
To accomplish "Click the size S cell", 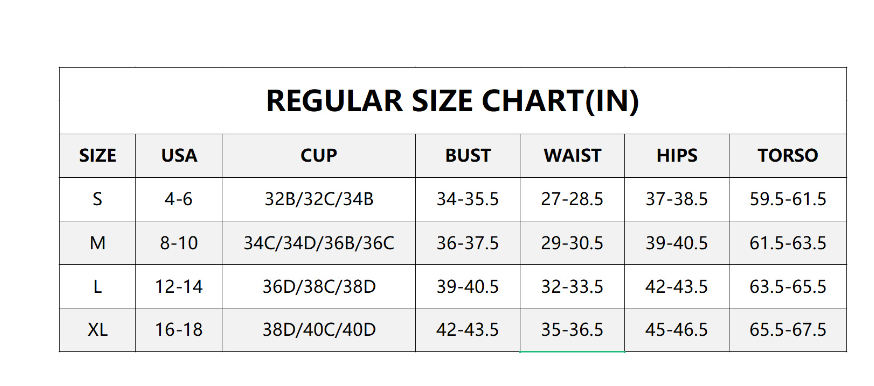I will (98, 199).
